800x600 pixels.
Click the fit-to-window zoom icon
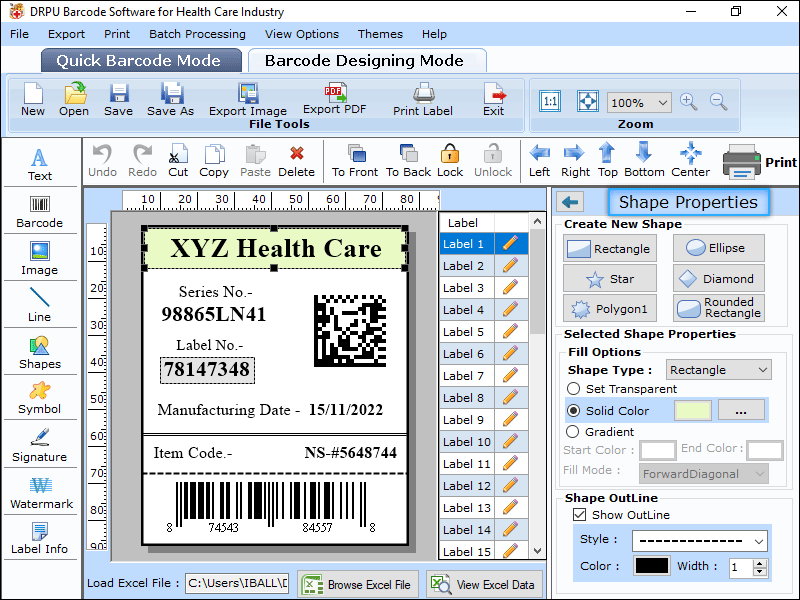click(588, 101)
